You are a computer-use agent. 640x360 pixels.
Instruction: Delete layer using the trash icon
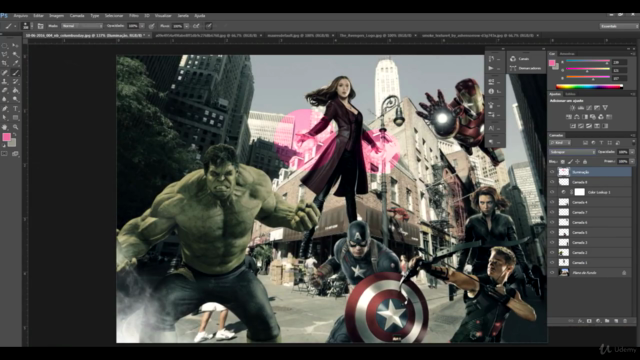click(x=625, y=321)
